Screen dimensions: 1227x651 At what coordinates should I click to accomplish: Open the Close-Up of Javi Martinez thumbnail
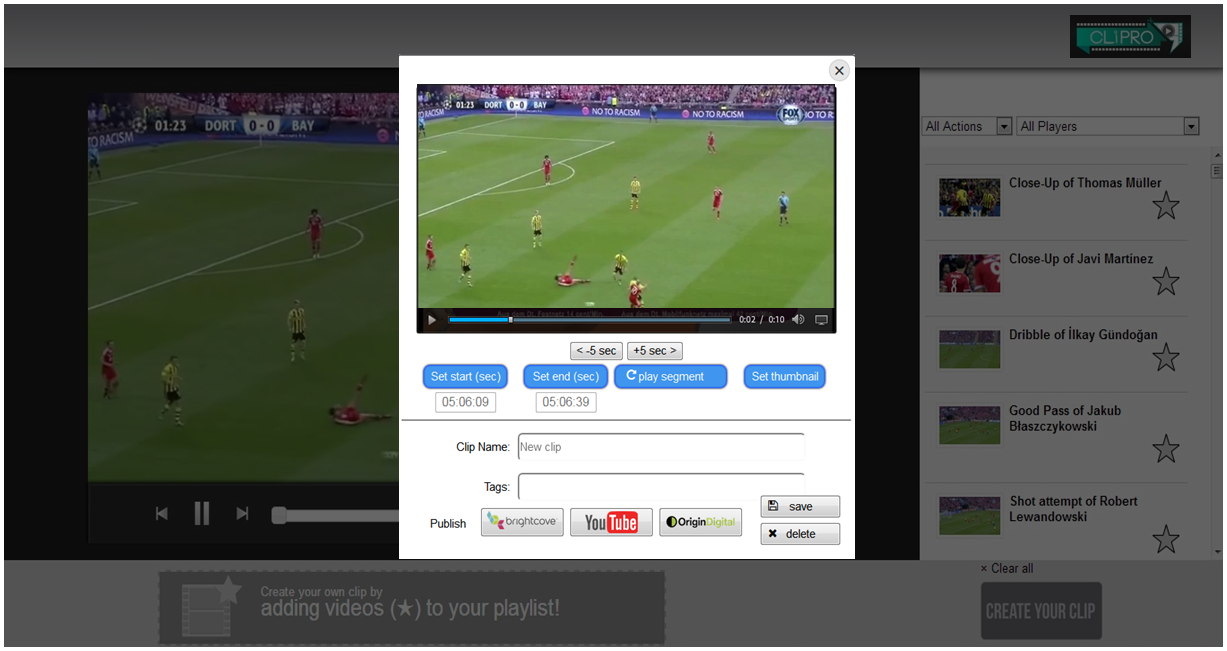[969, 273]
